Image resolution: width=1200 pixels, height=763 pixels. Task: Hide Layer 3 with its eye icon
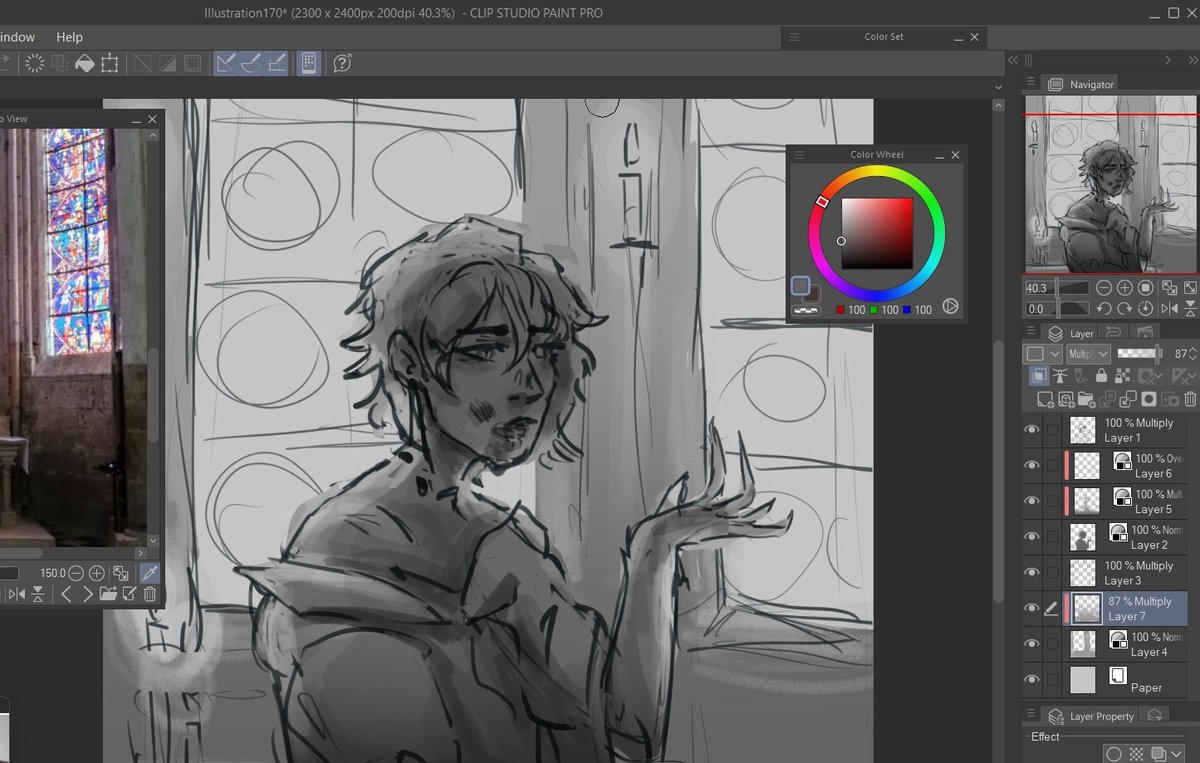[x=1032, y=573]
